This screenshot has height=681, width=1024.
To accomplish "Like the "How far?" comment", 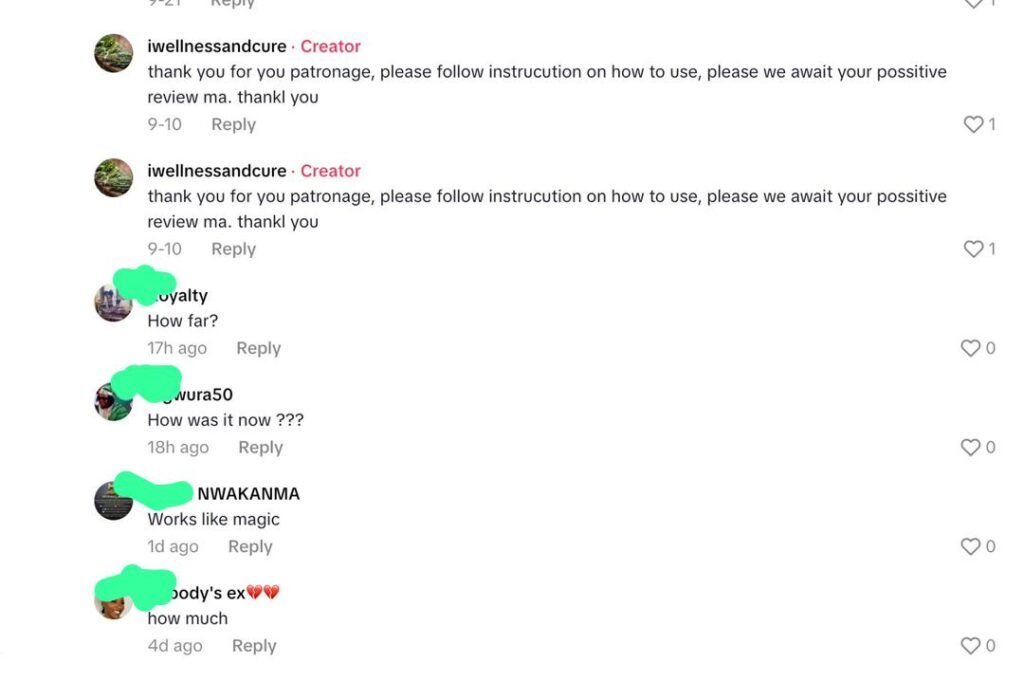I will [970, 348].
